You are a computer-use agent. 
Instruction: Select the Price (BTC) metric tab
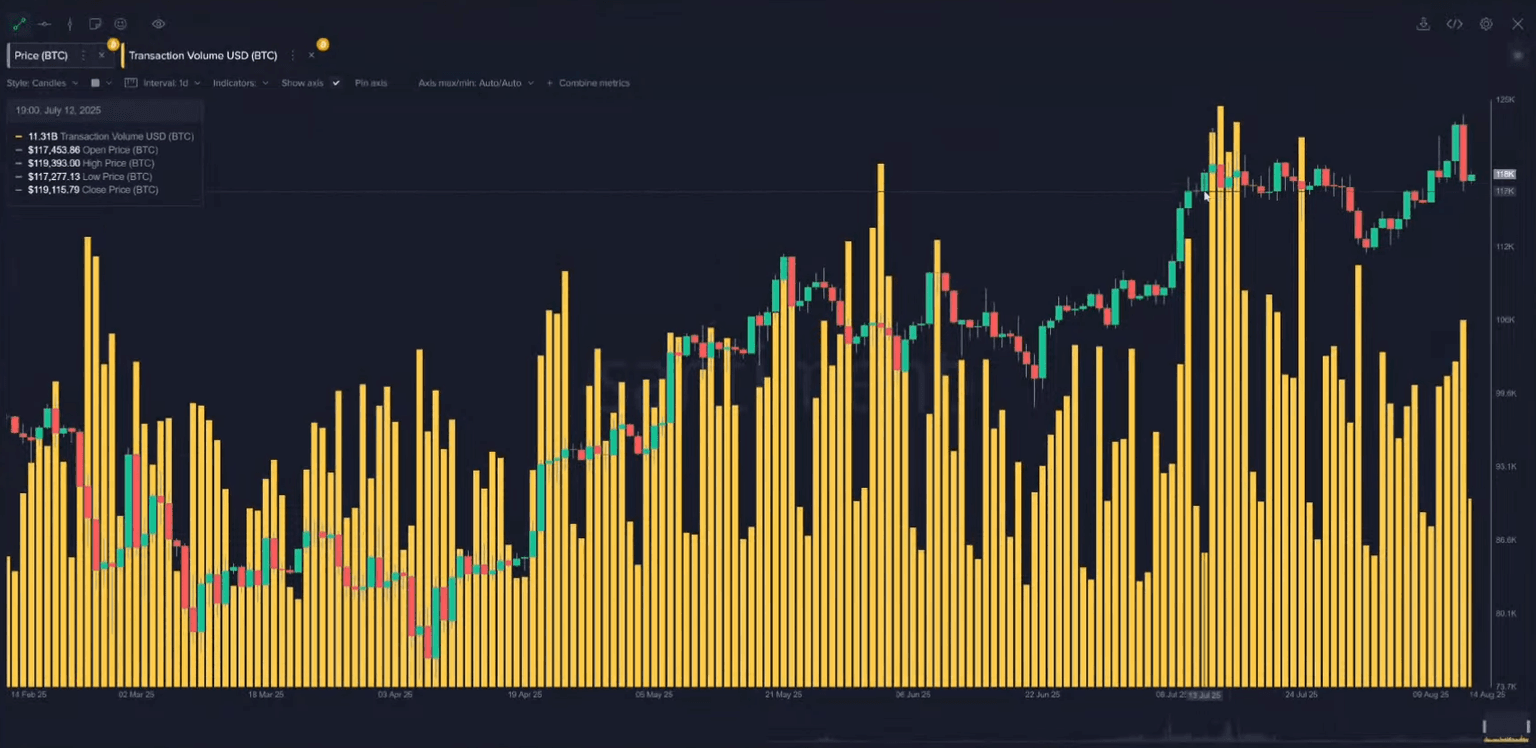click(x=41, y=56)
